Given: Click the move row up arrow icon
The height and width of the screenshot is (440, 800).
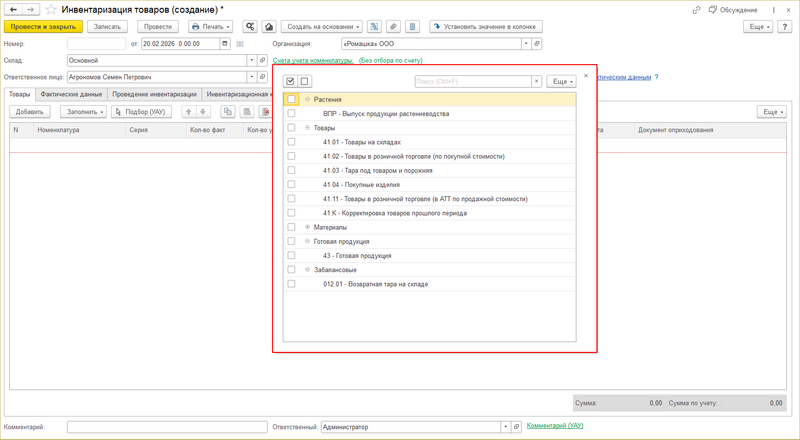Looking at the screenshot, I should click(x=189, y=111).
